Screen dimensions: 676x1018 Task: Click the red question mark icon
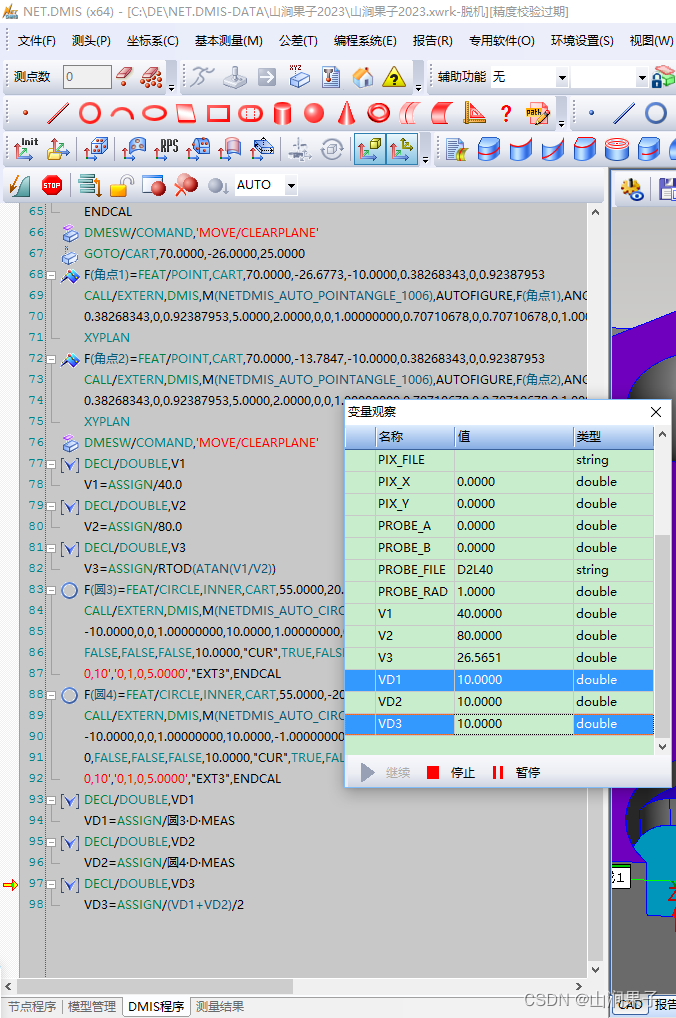click(507, 114)
